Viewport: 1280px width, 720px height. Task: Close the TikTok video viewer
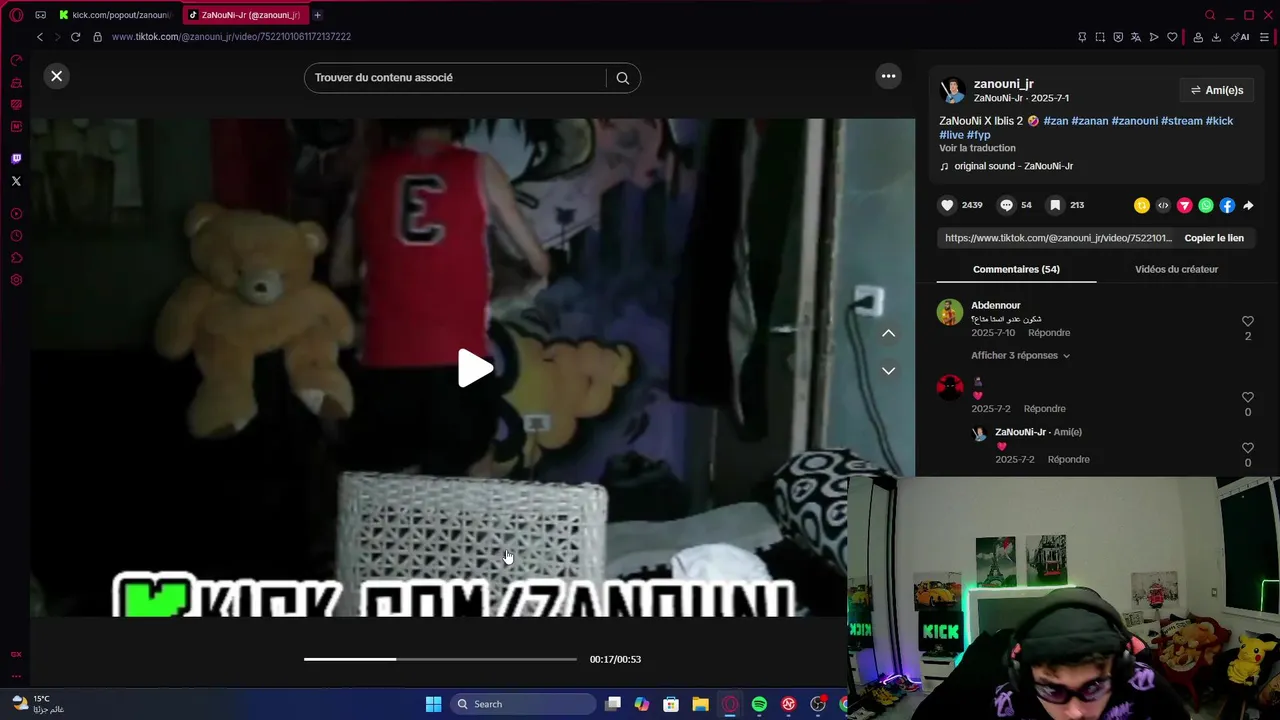[57, 76]
